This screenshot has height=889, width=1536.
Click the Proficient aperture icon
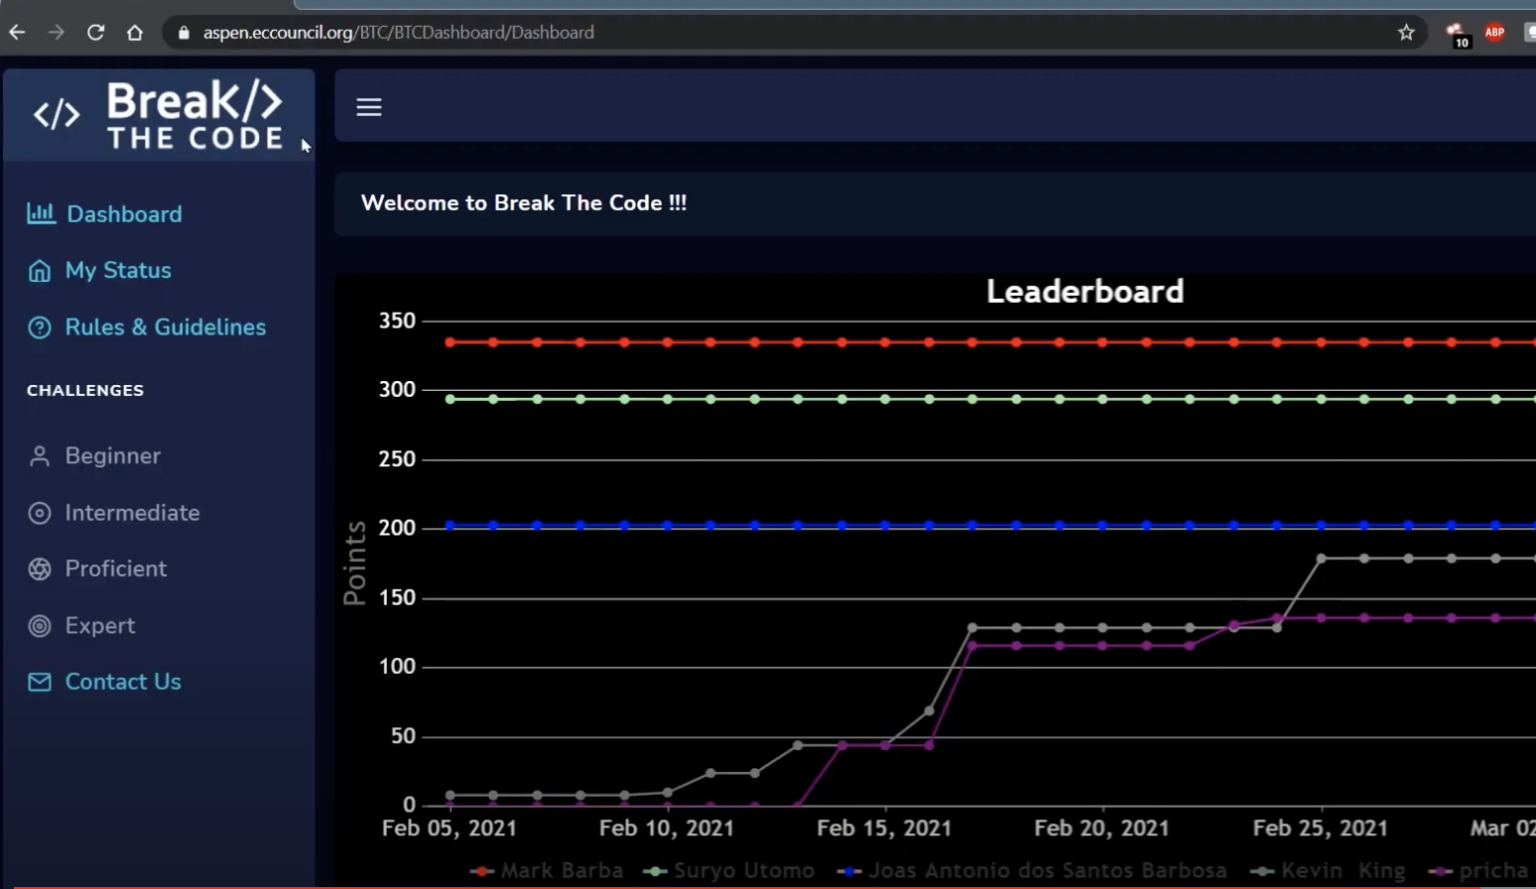click(39, 569)
